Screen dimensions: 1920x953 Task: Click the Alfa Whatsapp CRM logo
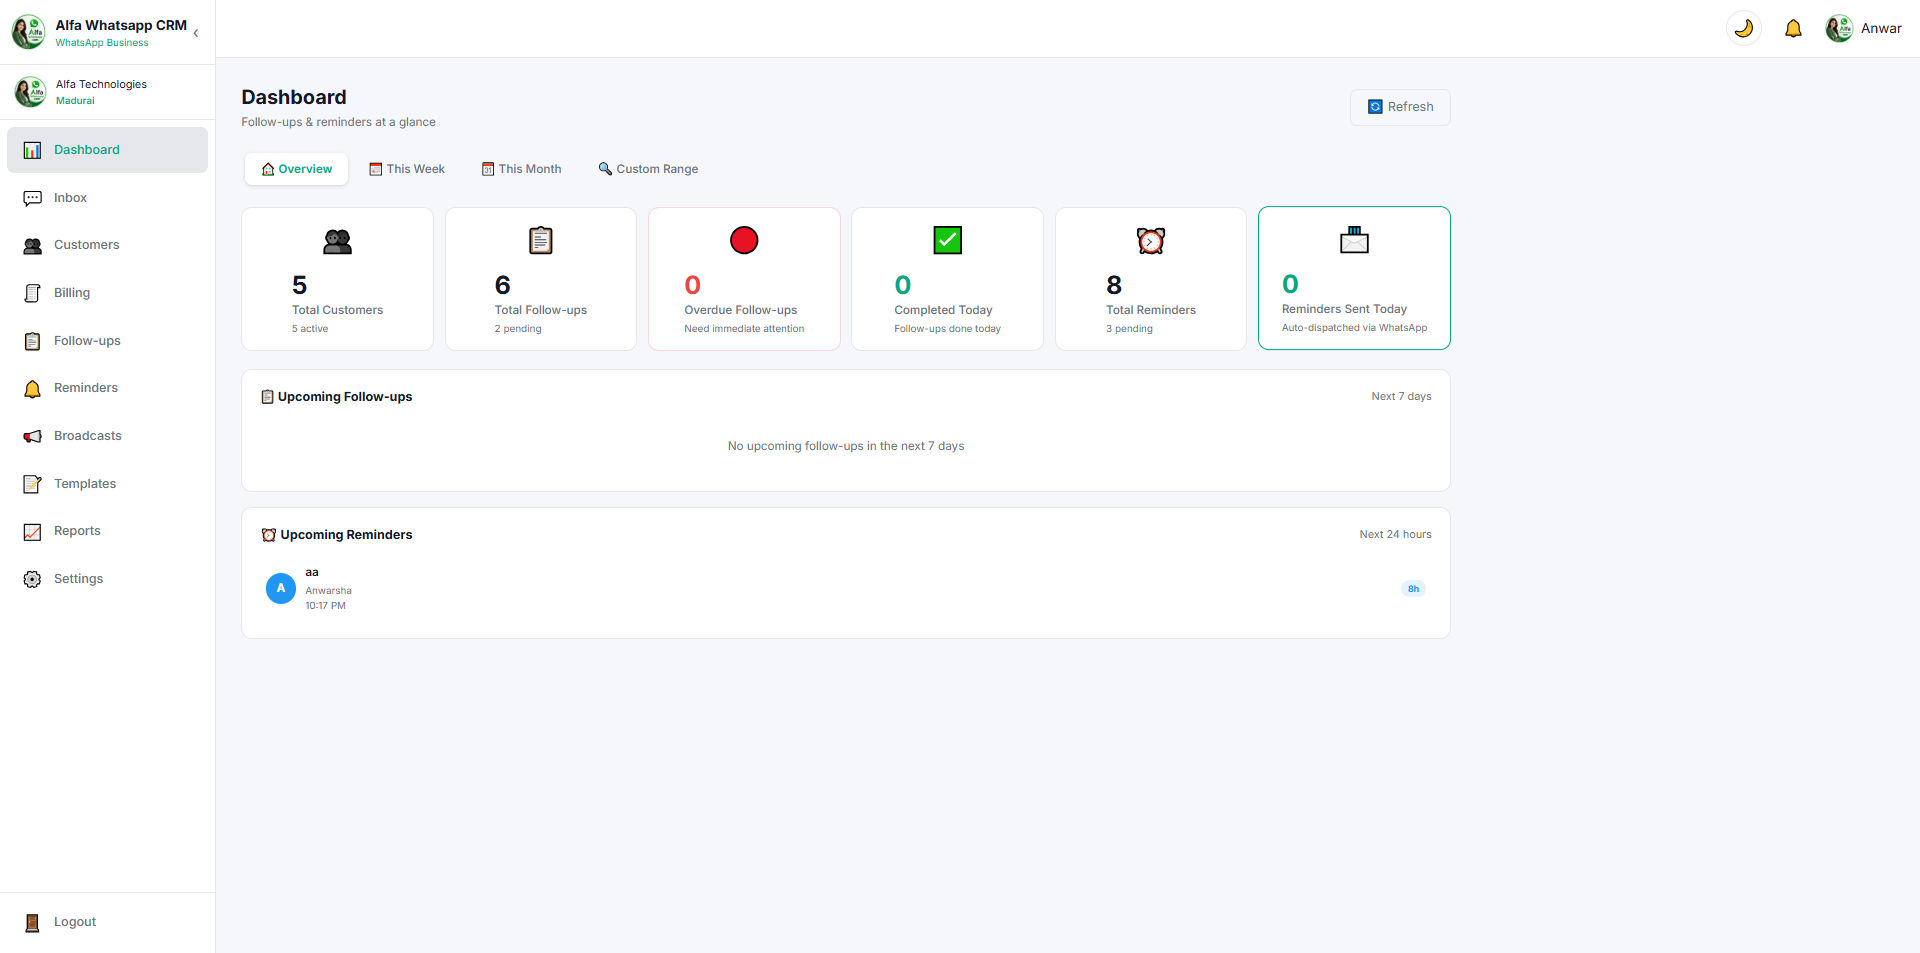[x=28, y=32]
